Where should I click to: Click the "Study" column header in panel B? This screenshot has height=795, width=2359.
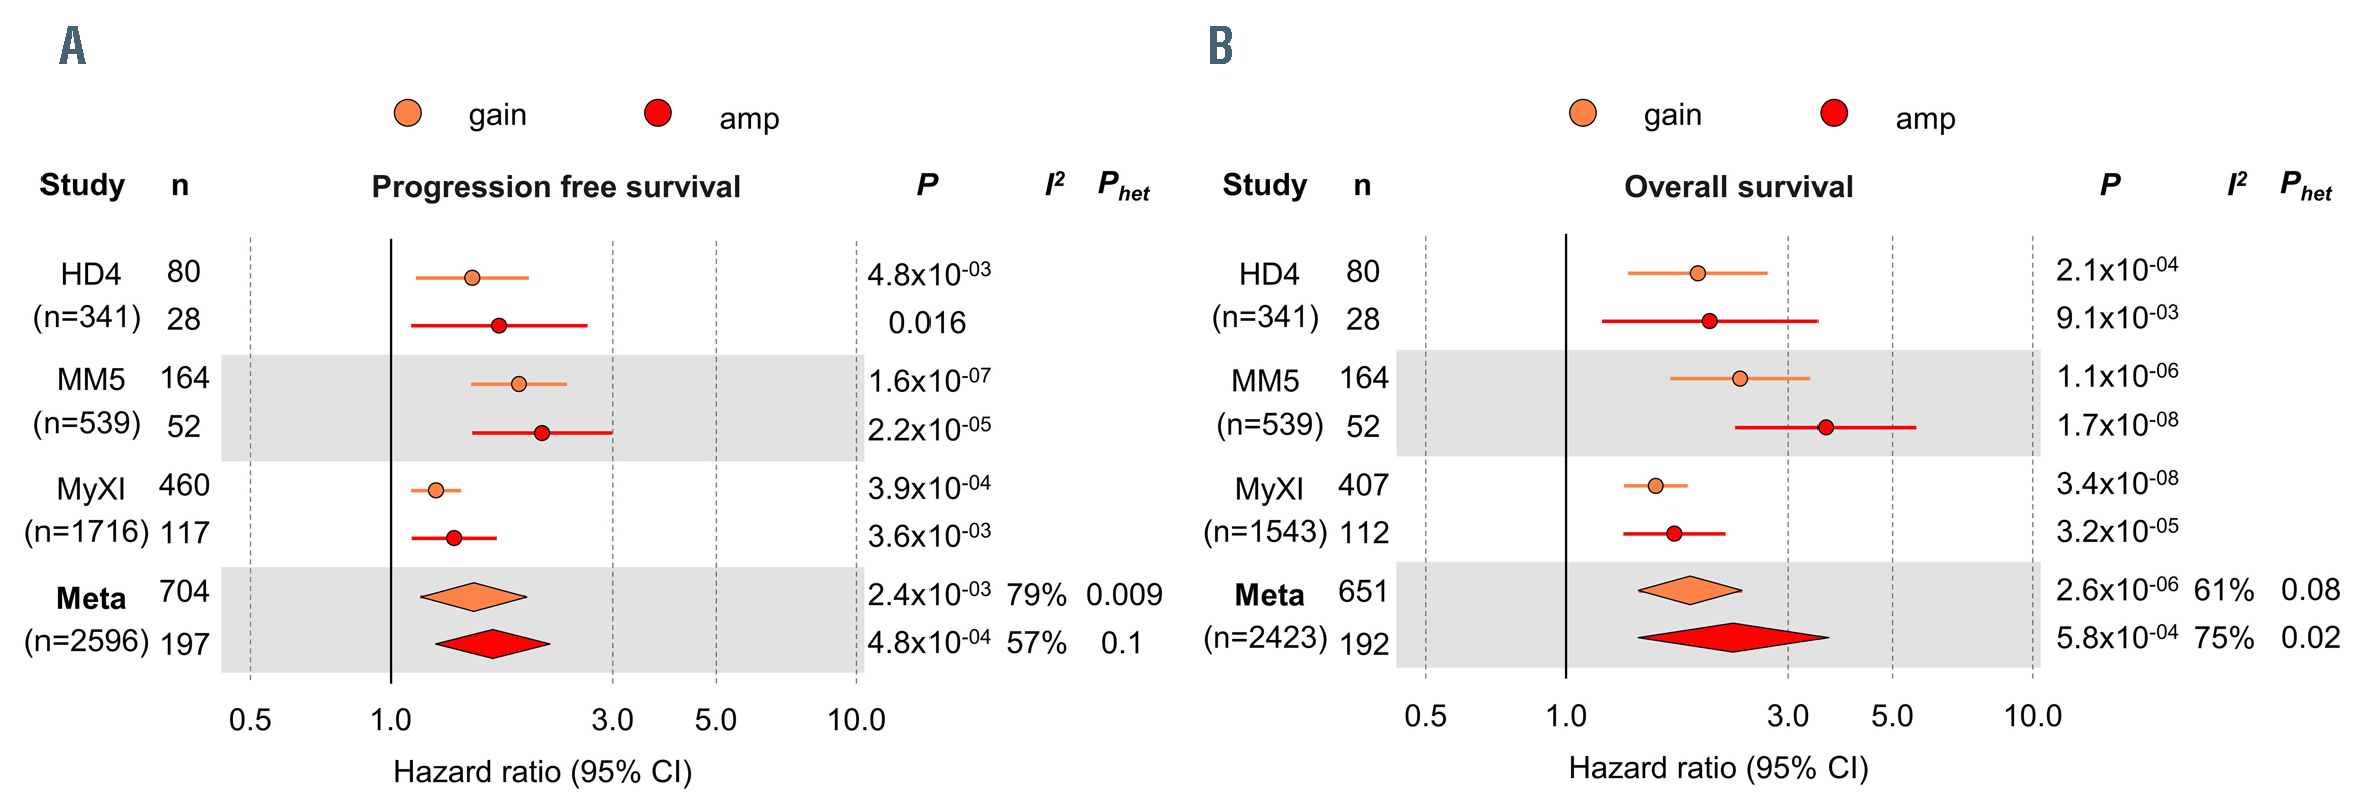[x=1264, y=185]
